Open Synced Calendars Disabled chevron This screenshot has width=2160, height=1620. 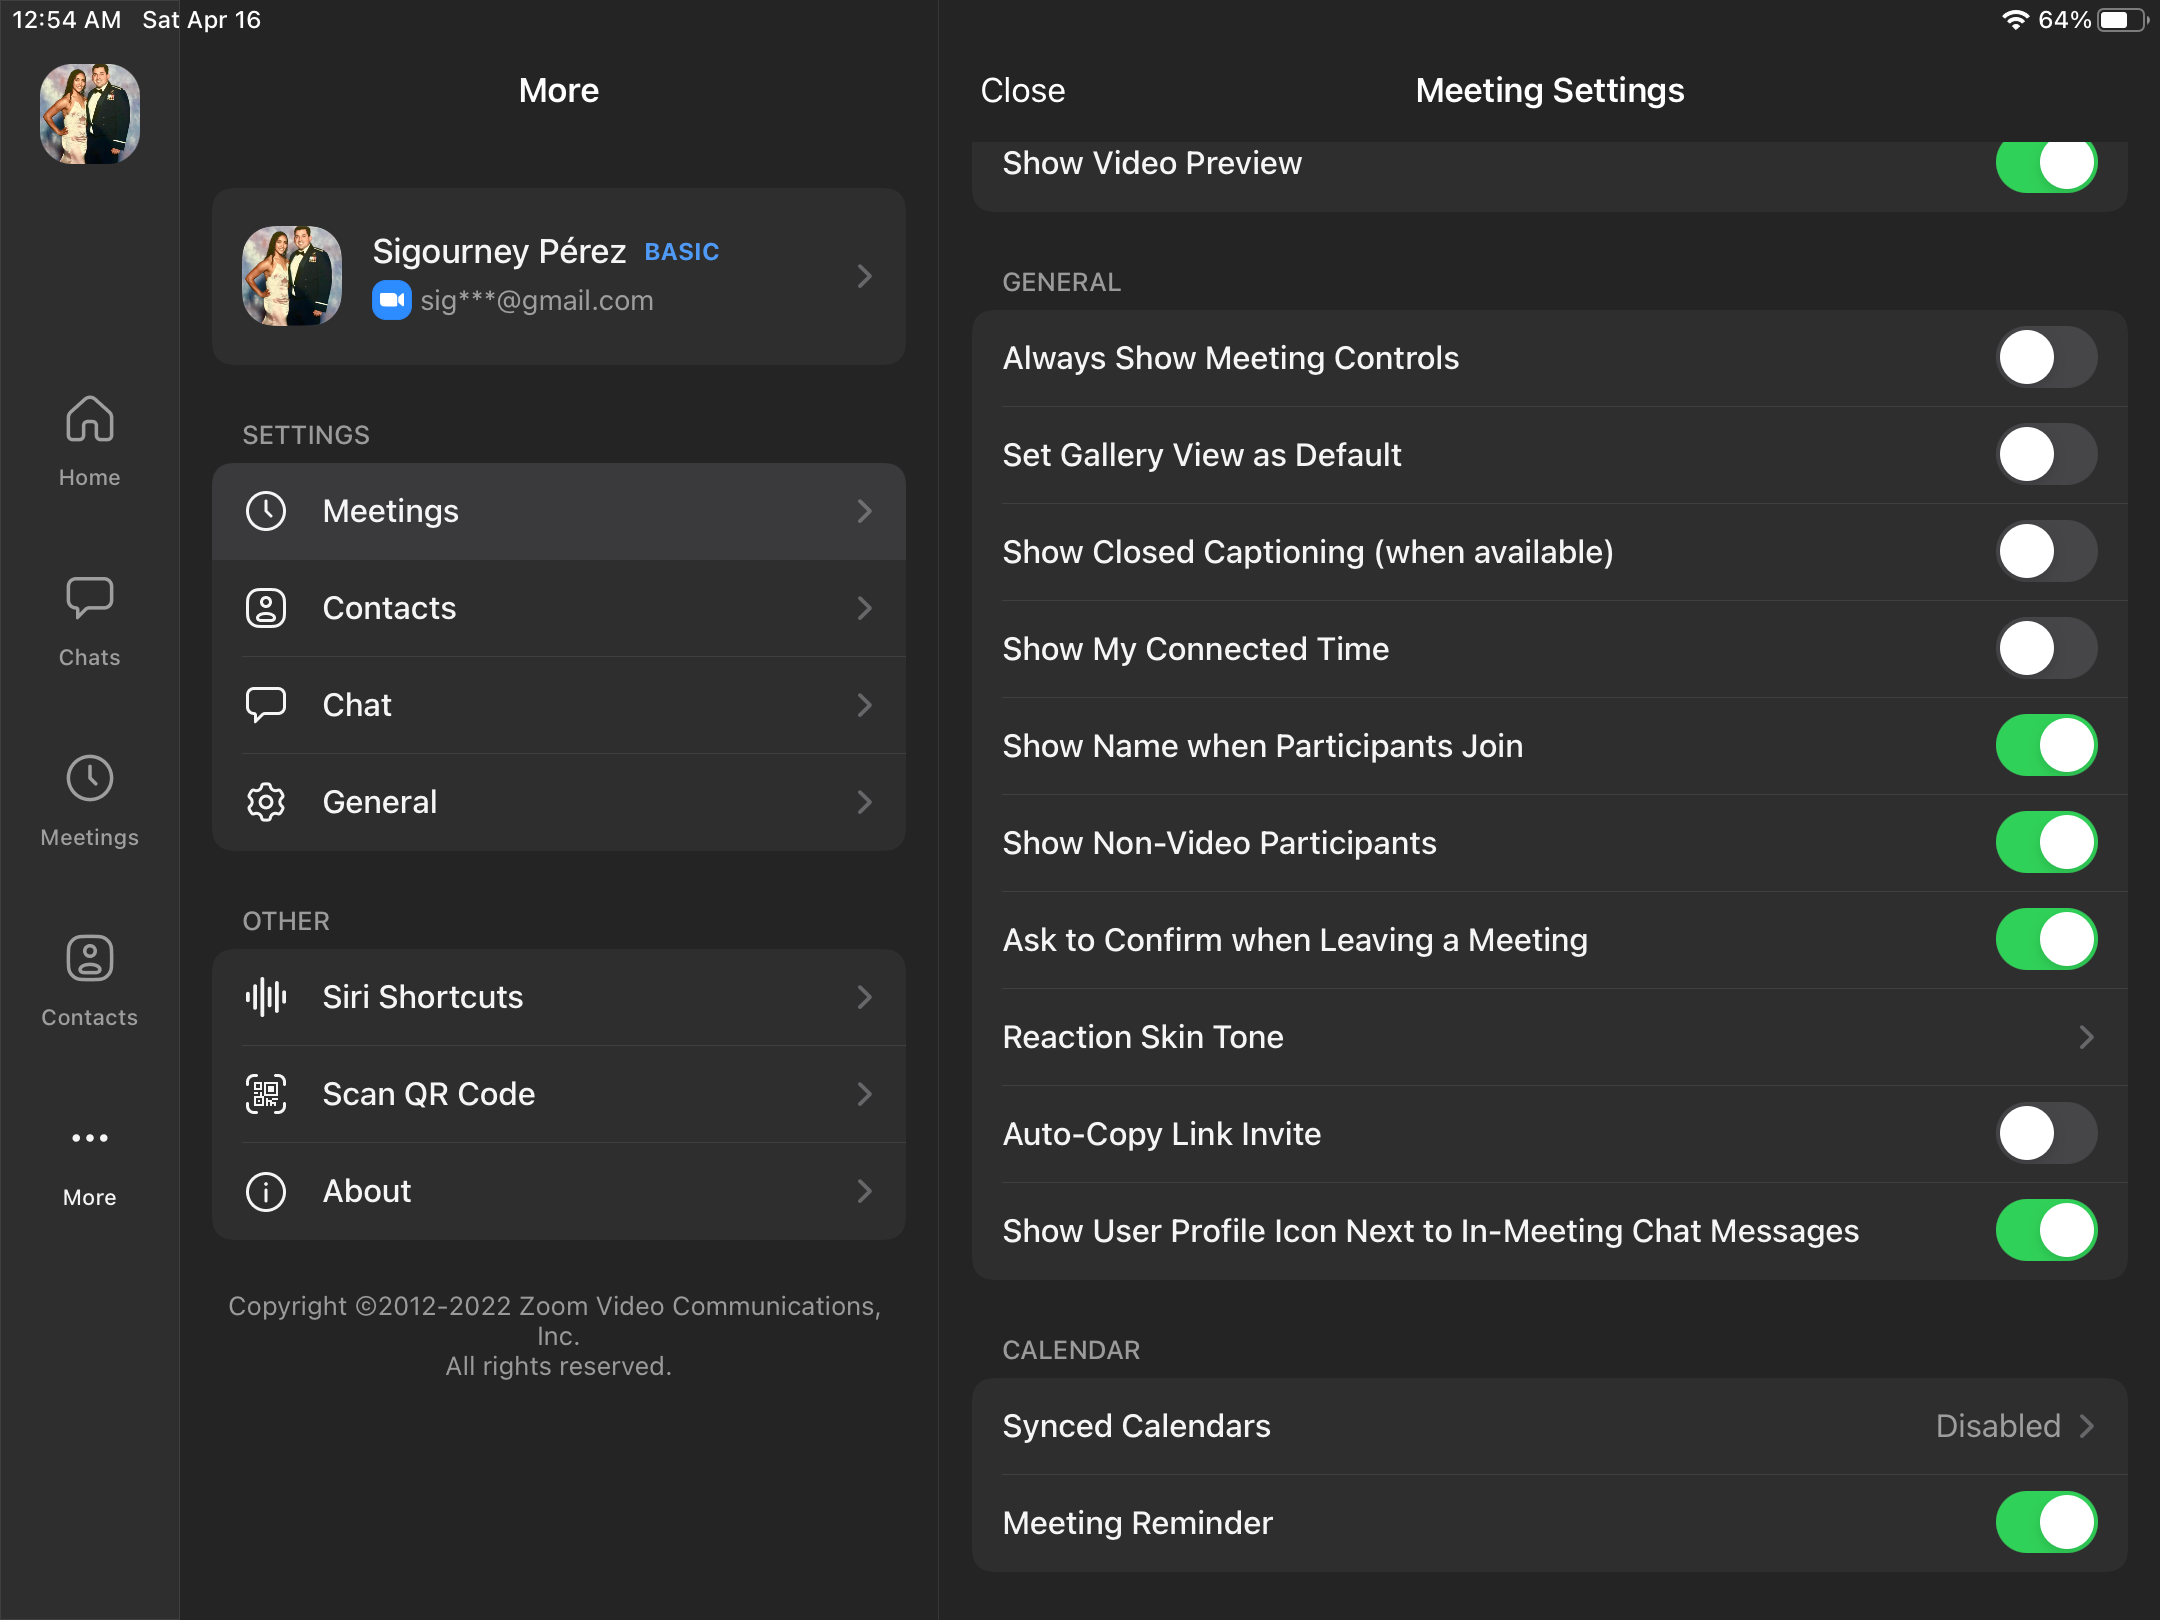point(2086,1426)
